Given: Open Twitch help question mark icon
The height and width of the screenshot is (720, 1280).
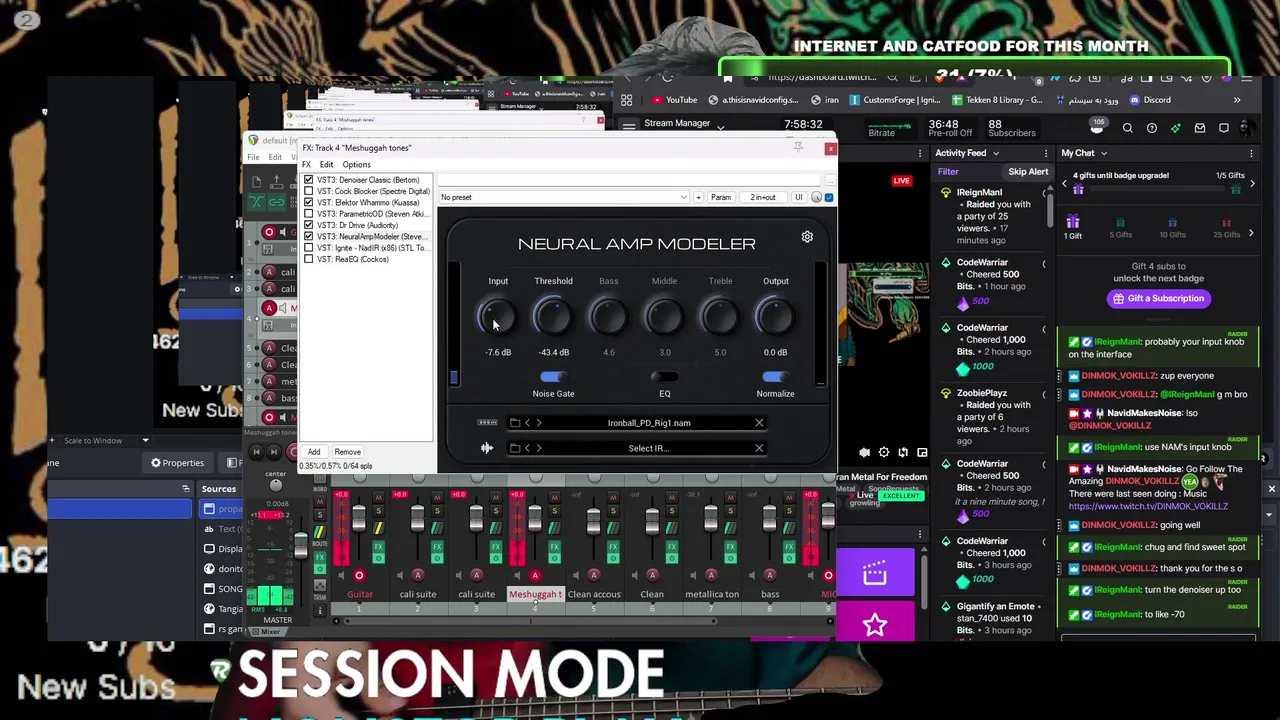Looking at the screenshot, I should coord(1152,128).
